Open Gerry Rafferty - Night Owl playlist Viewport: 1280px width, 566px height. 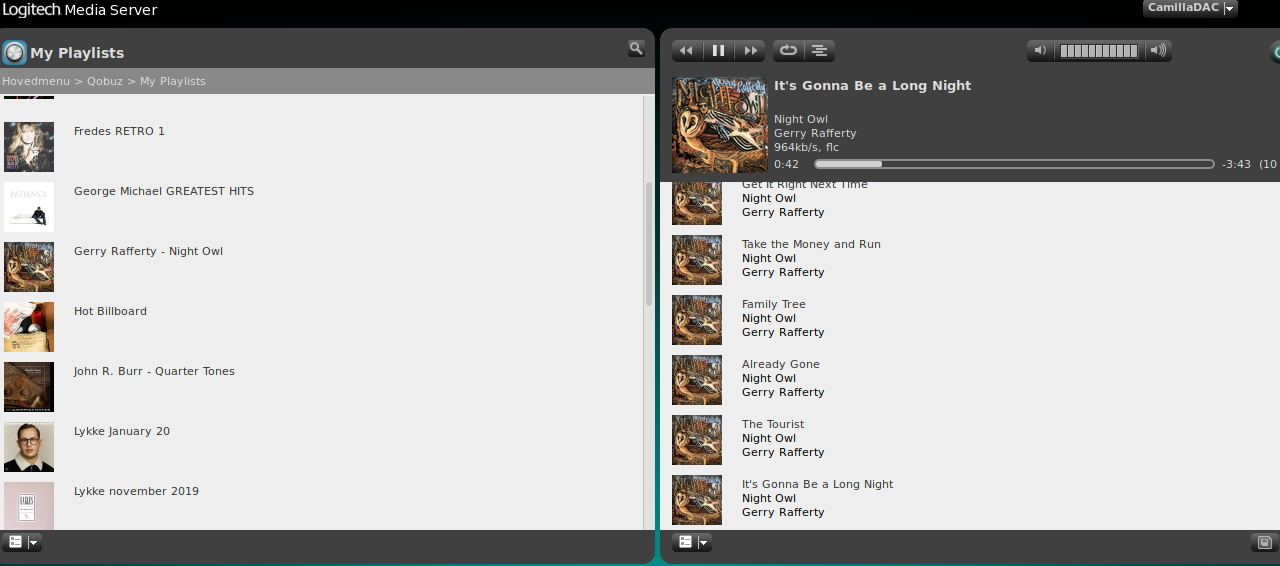pos(148,251)
